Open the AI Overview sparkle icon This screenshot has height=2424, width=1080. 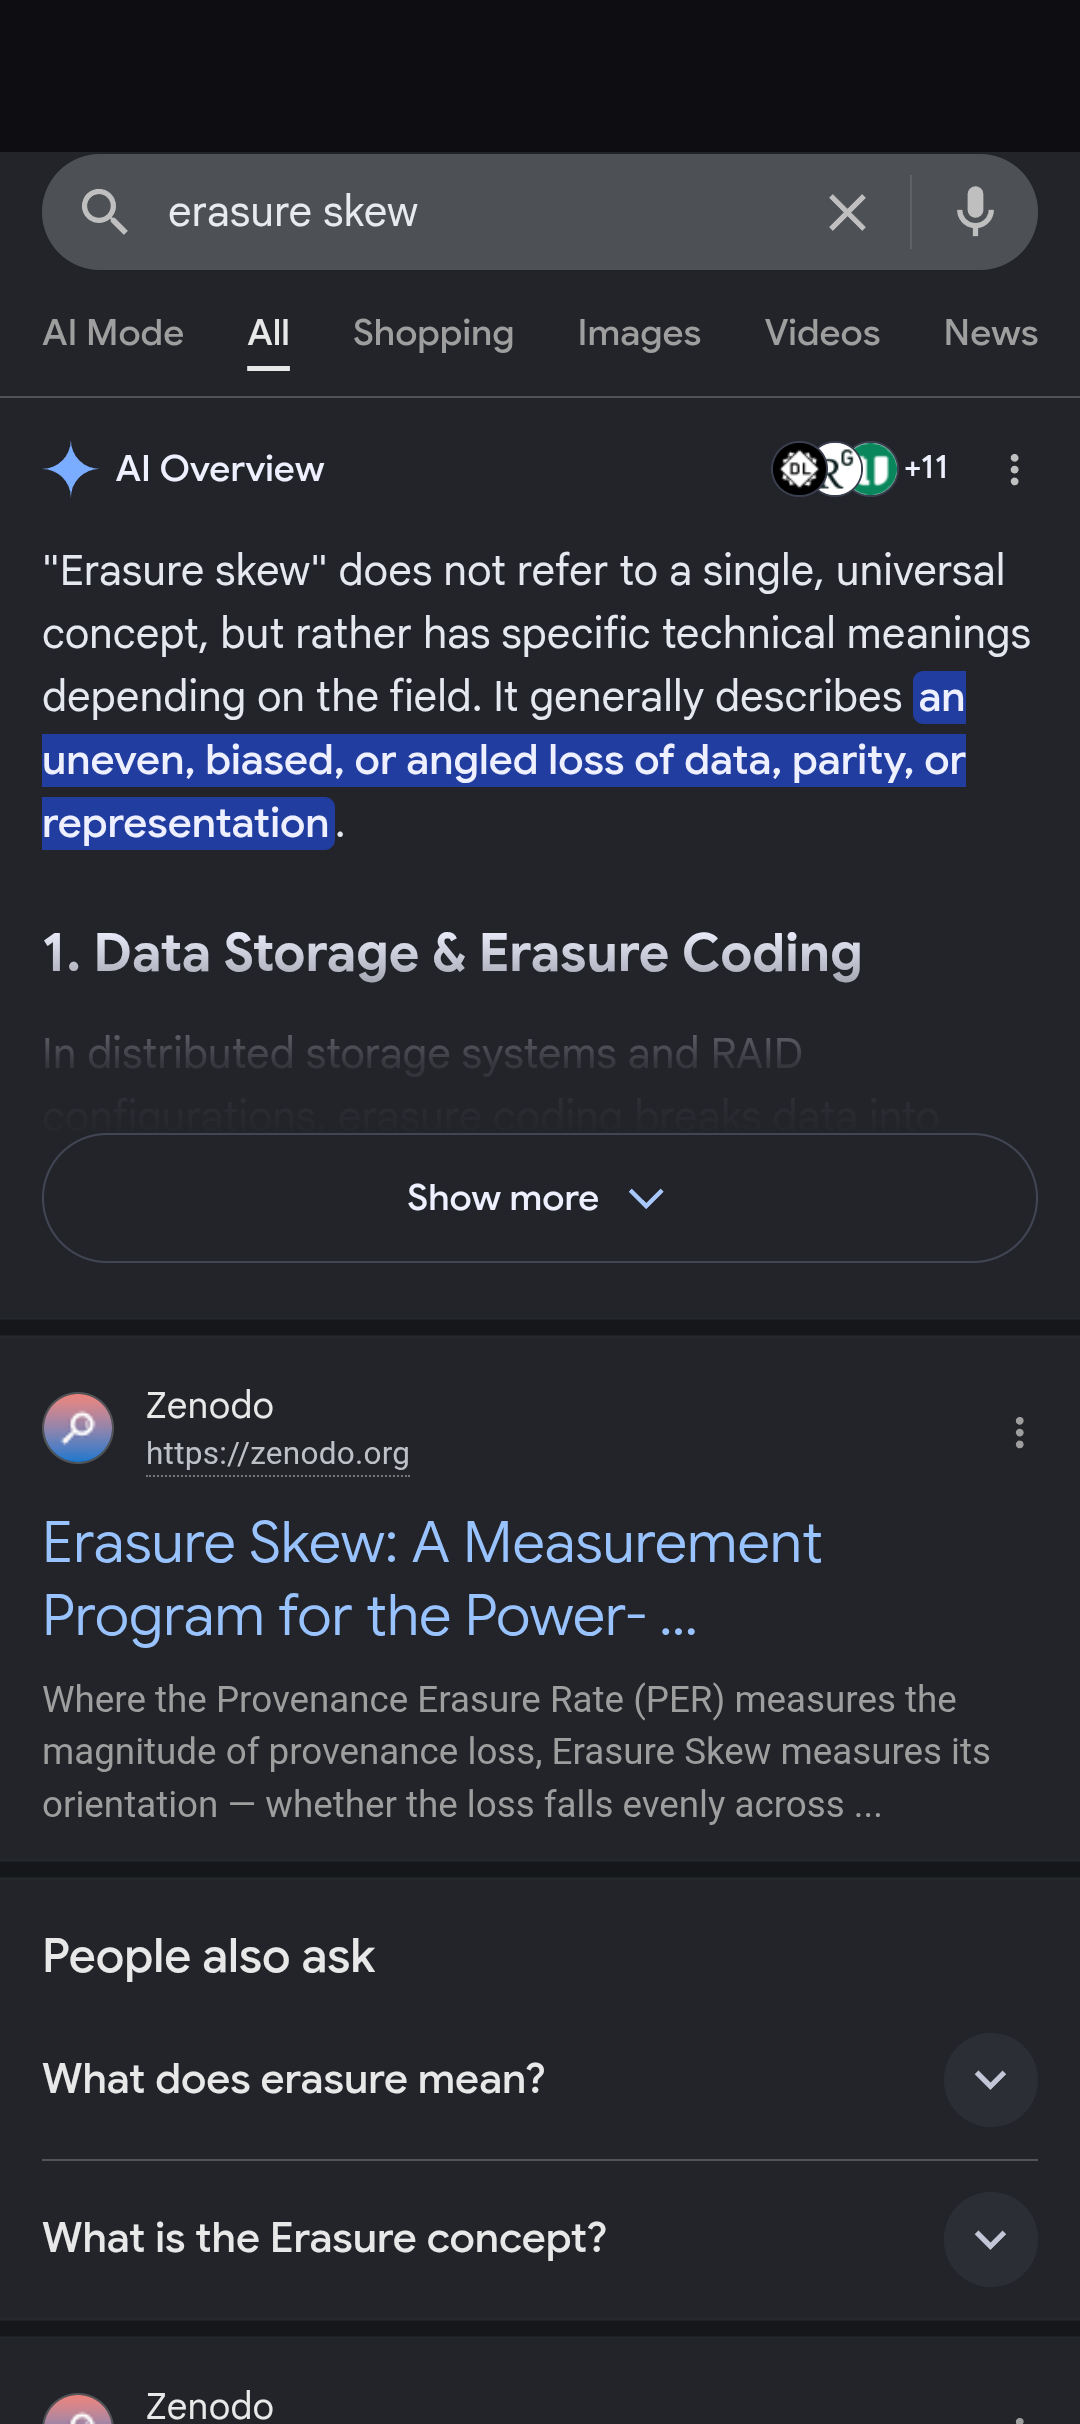(x=71, y=469)
